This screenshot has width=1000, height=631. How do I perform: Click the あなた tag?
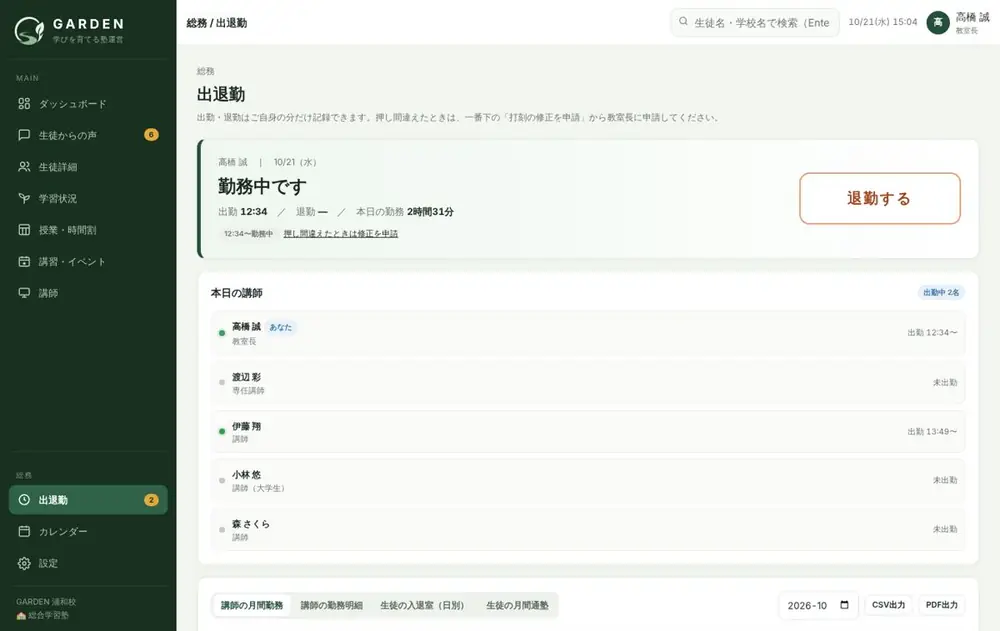point(281,327)
